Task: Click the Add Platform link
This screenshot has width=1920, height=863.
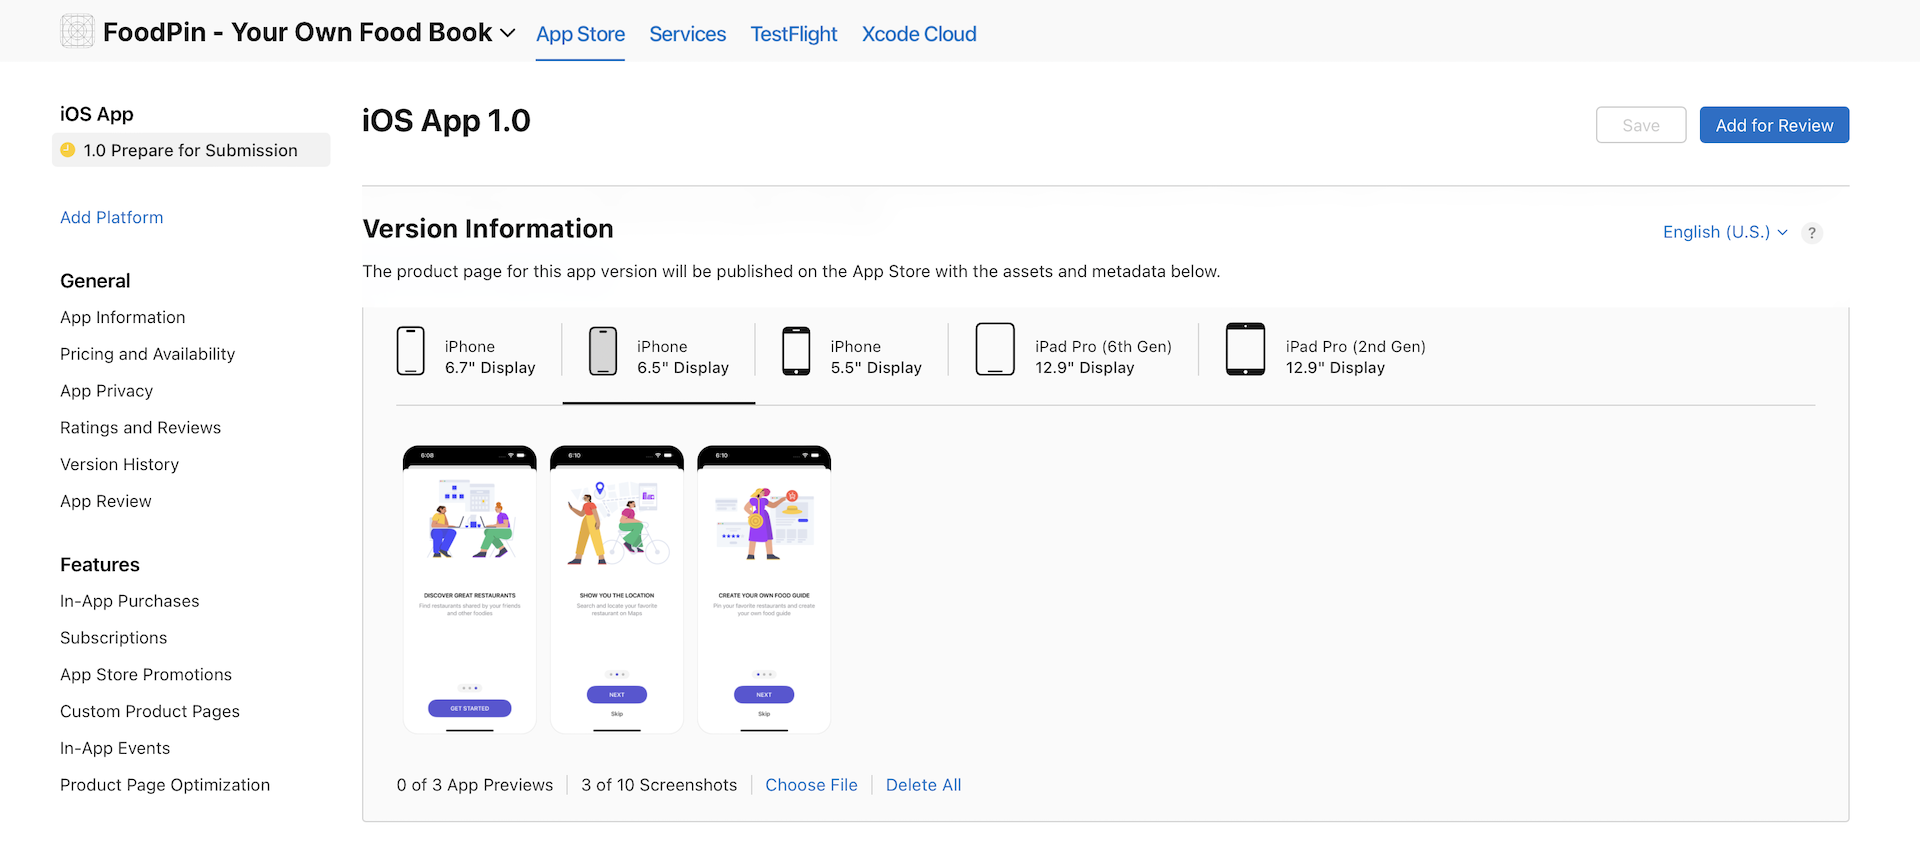Action: pyautogui.click(x=111, y=217)
